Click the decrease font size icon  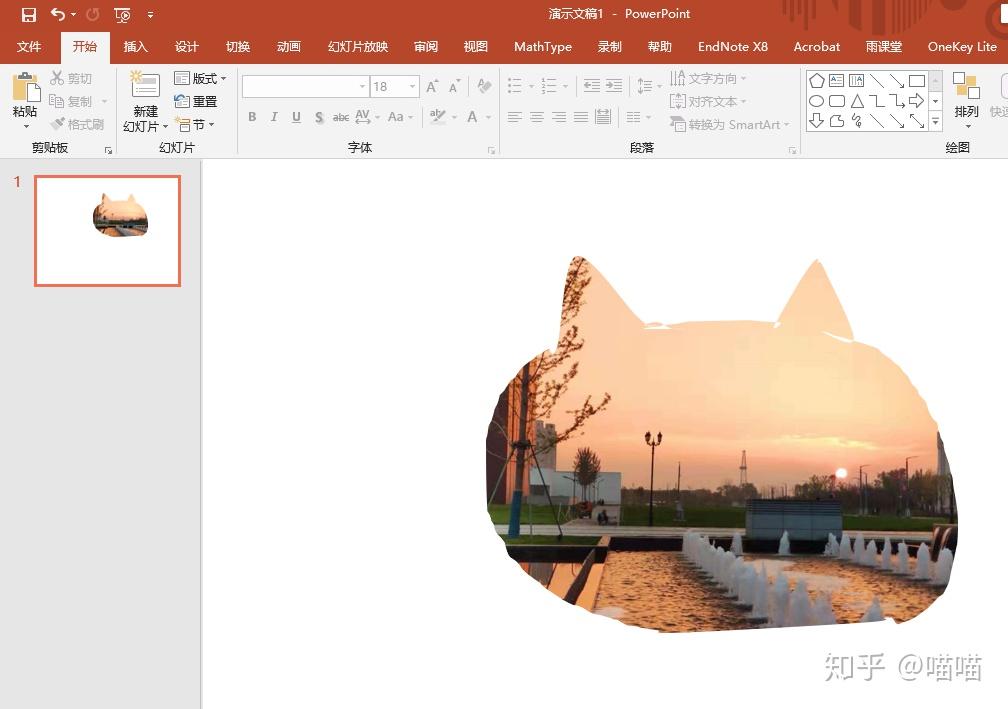pyautogui.click(x=454, y=86)
